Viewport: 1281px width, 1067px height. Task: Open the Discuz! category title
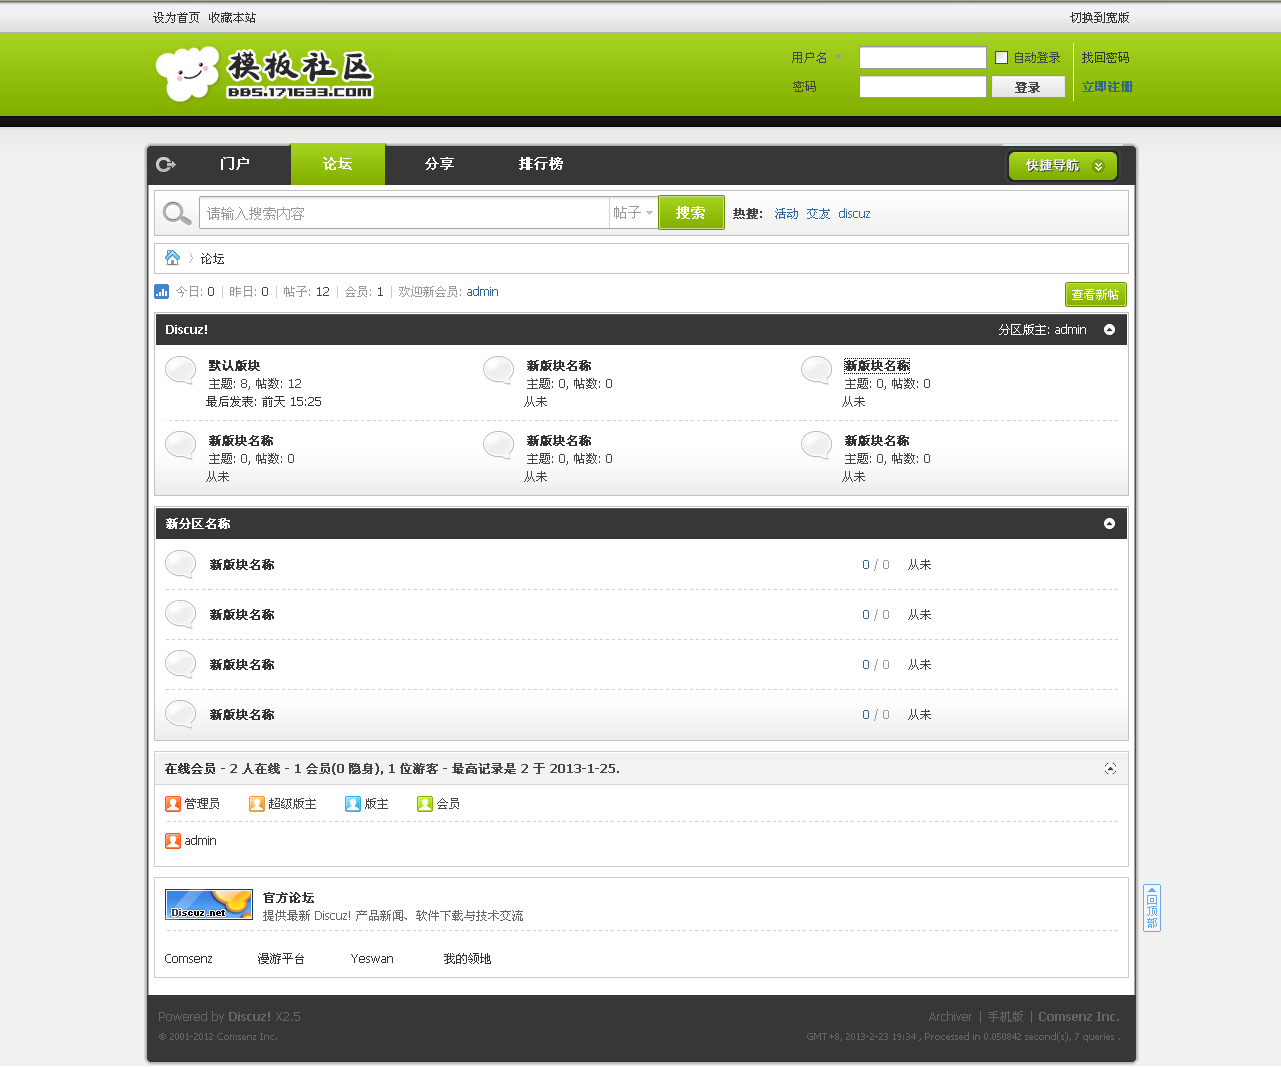click(x=186, y=330)
